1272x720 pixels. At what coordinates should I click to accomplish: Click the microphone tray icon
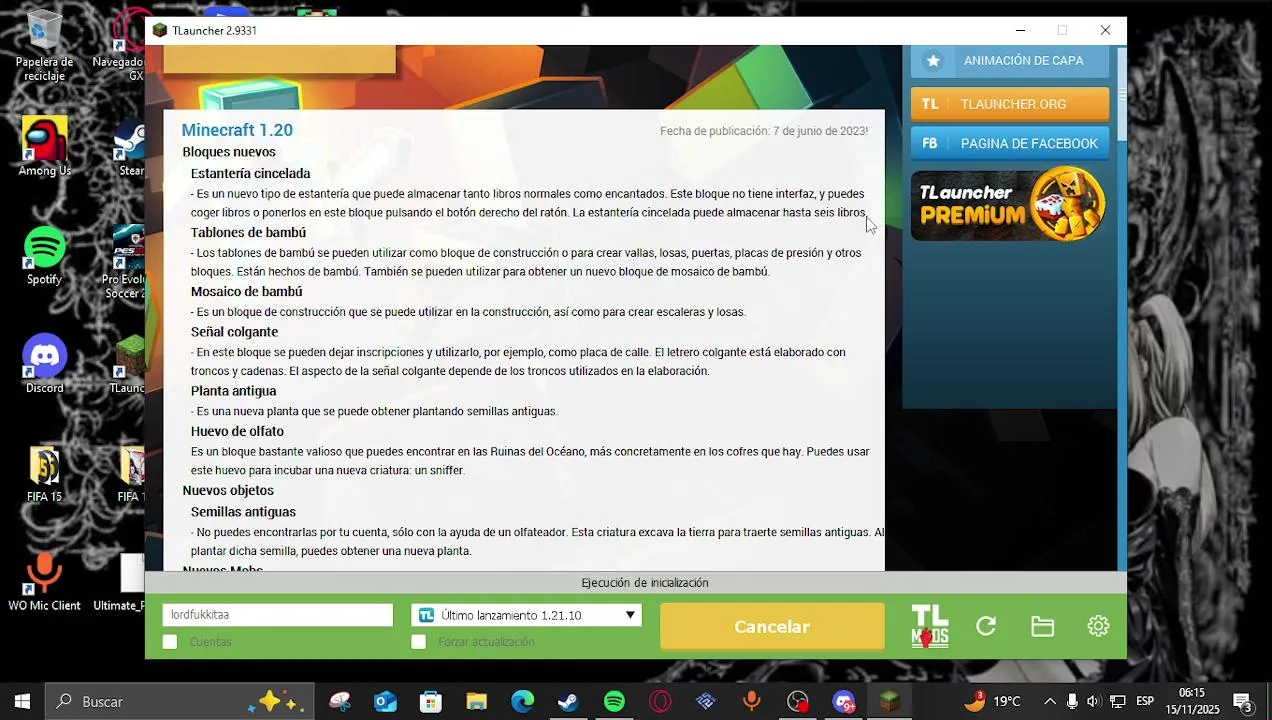pos(1072,702)
